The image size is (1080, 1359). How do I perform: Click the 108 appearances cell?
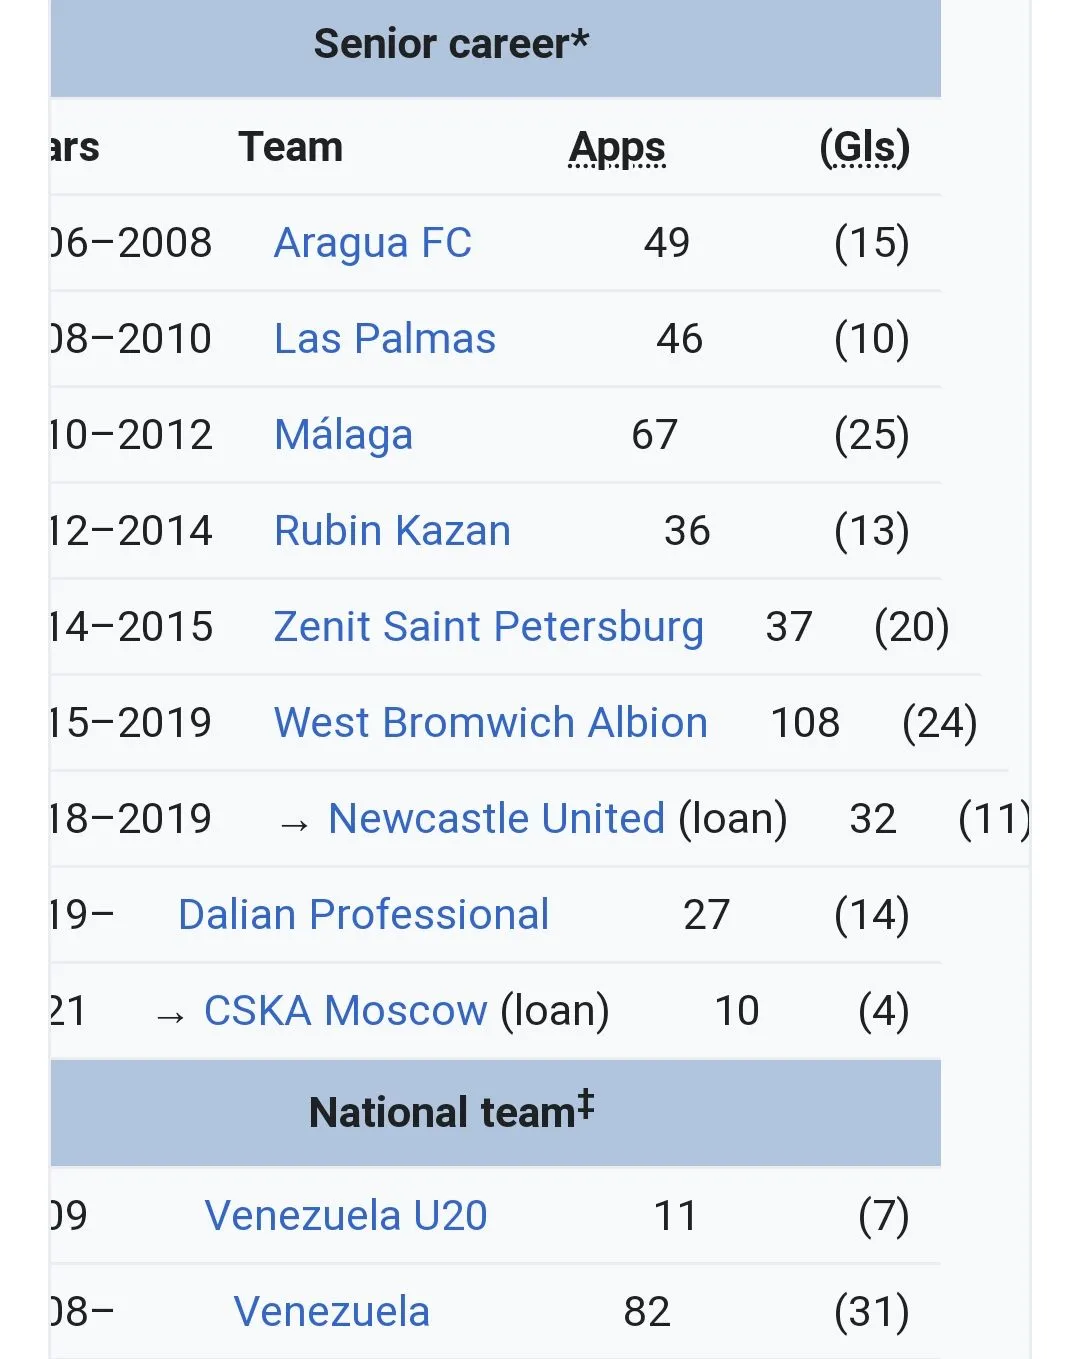[805, 723]
